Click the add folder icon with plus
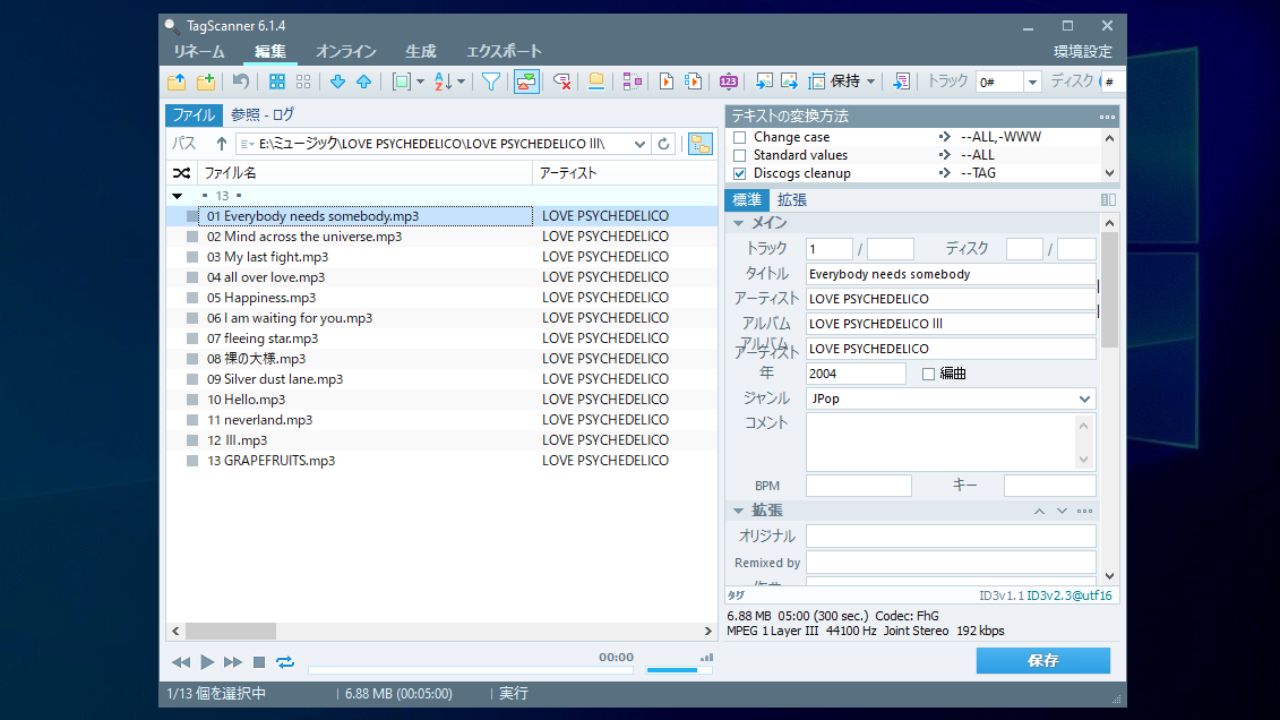This screenshot has width=1280, height=720. click(206, 82)
